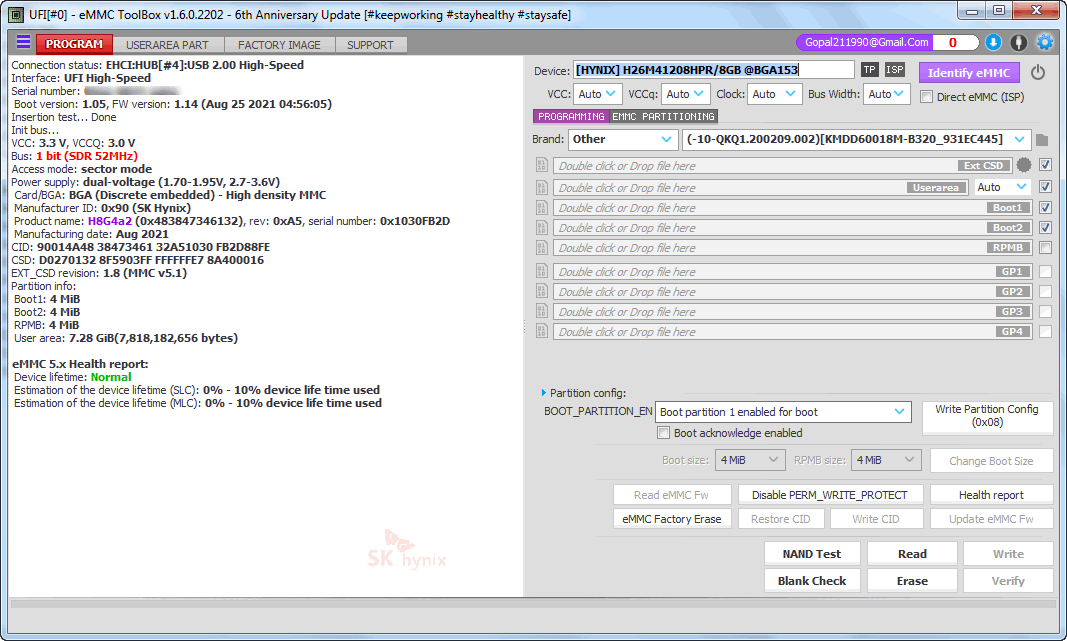Viewport: 1067px width, 641px height.
Task: Click the Read button
Action: (x=912, y=554)
